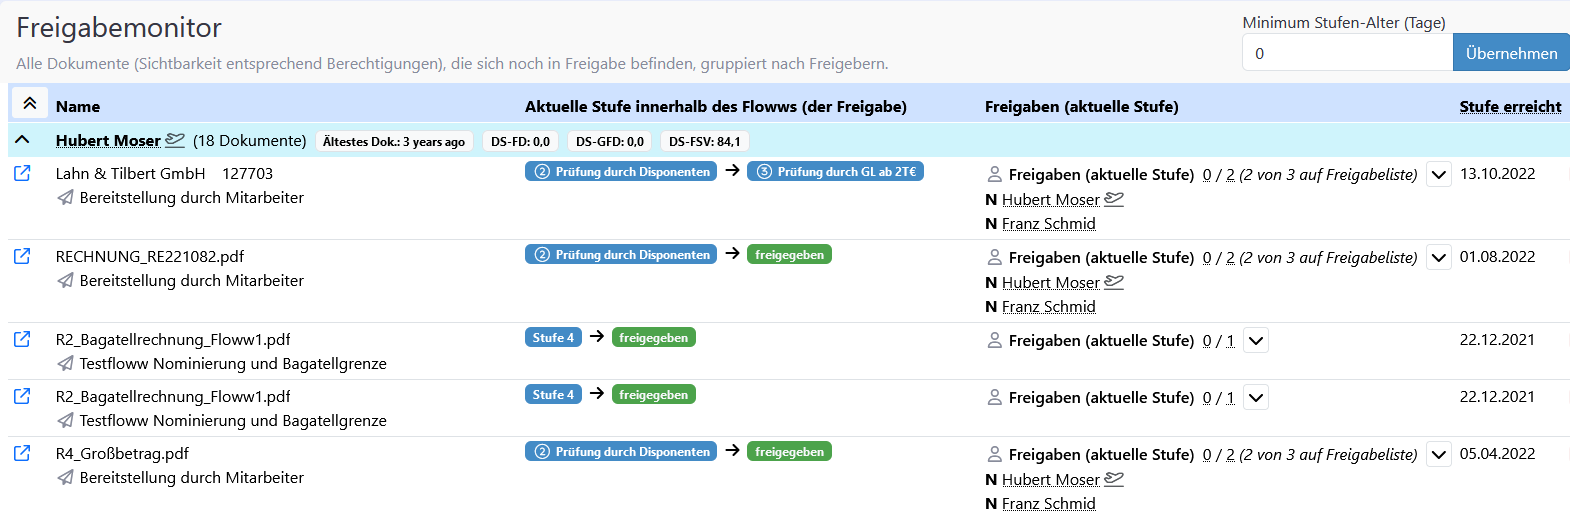Open external link for Lahn & Tilbert GmbH document

click(x=22, y=174)
